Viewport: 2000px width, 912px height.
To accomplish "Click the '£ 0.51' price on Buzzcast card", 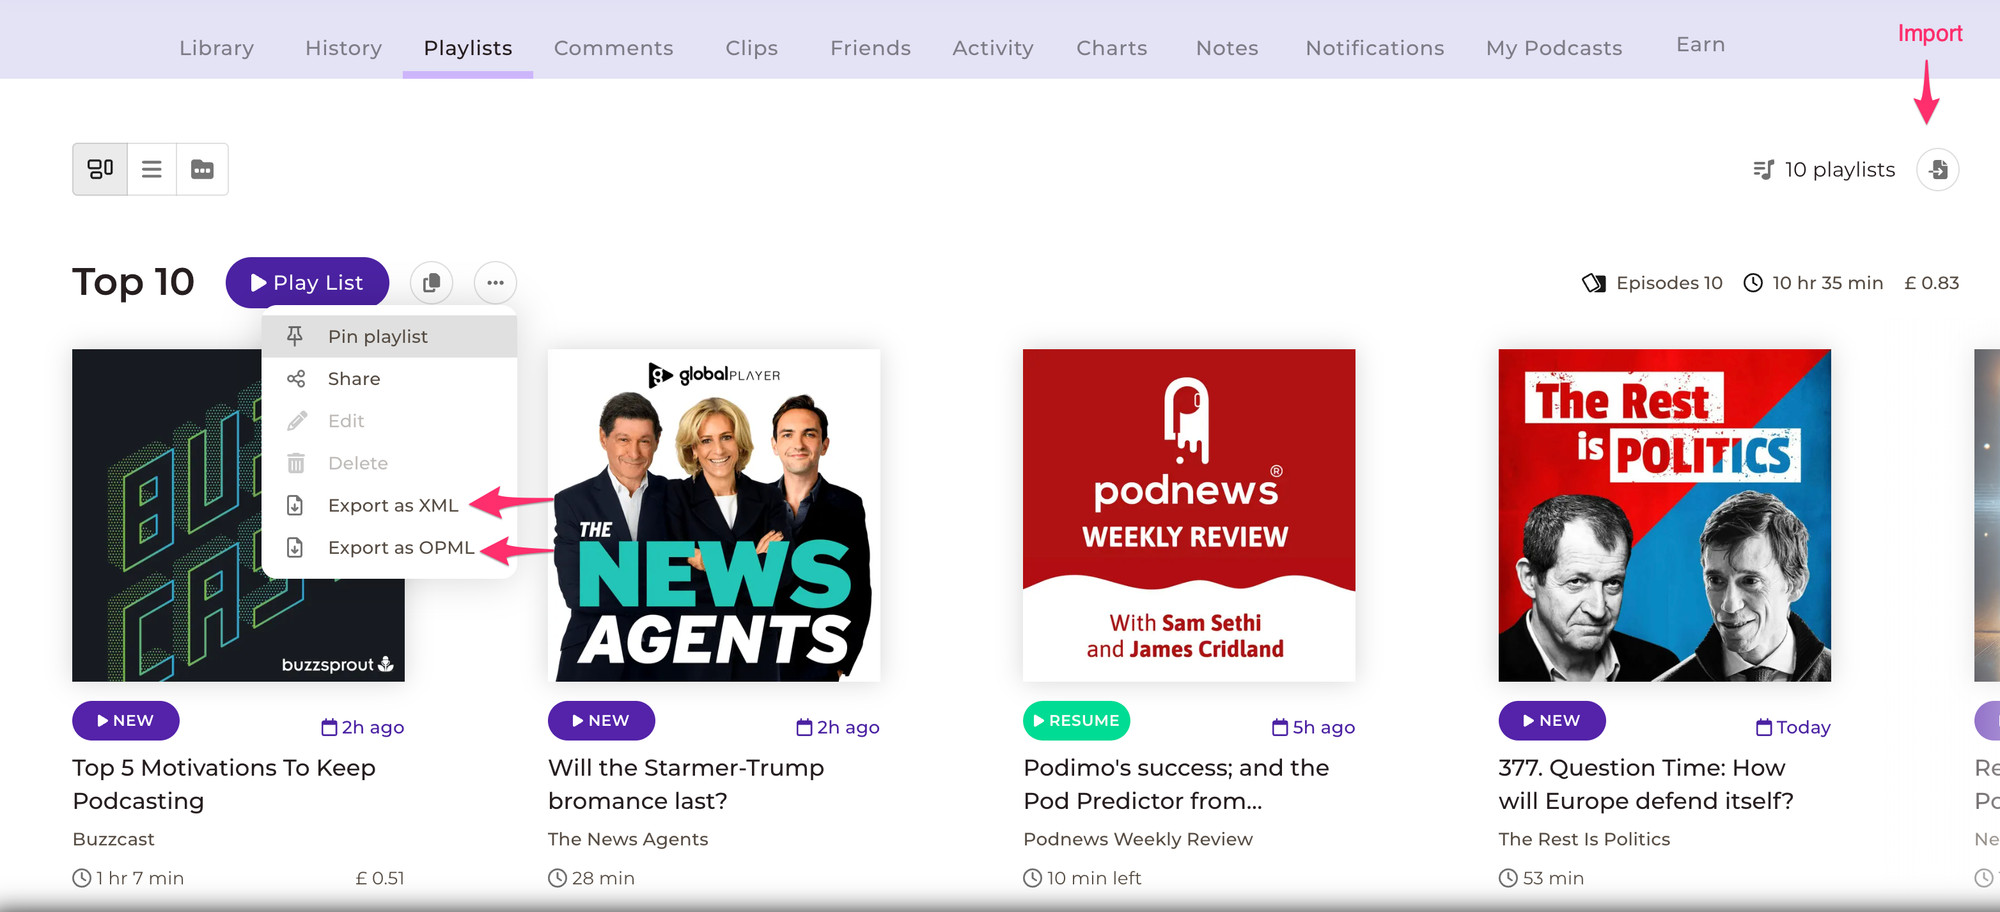I will [x=380, y=878].
